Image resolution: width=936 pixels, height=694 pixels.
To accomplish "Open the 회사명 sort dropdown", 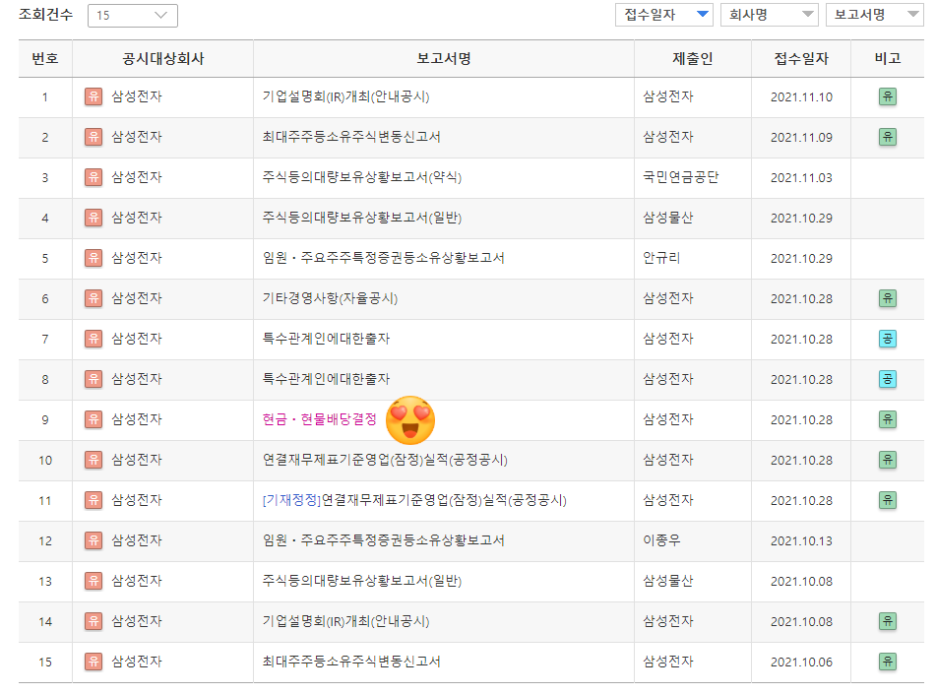I will pyautogui.click(x=769, y=14).
